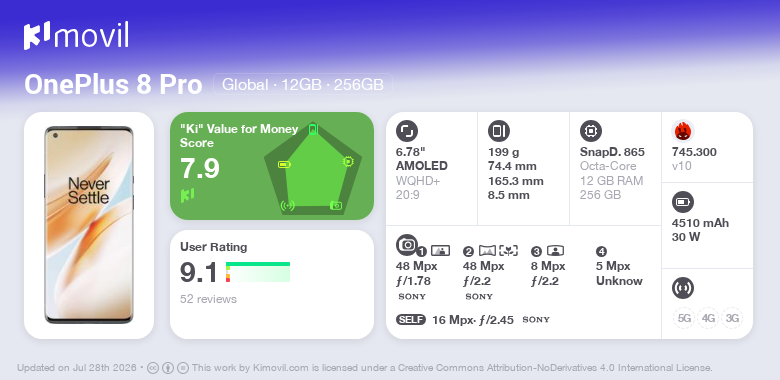Click the phone dimensions icon
The image size is (780, 380).
pyautogui.click(x=499, y=131)
